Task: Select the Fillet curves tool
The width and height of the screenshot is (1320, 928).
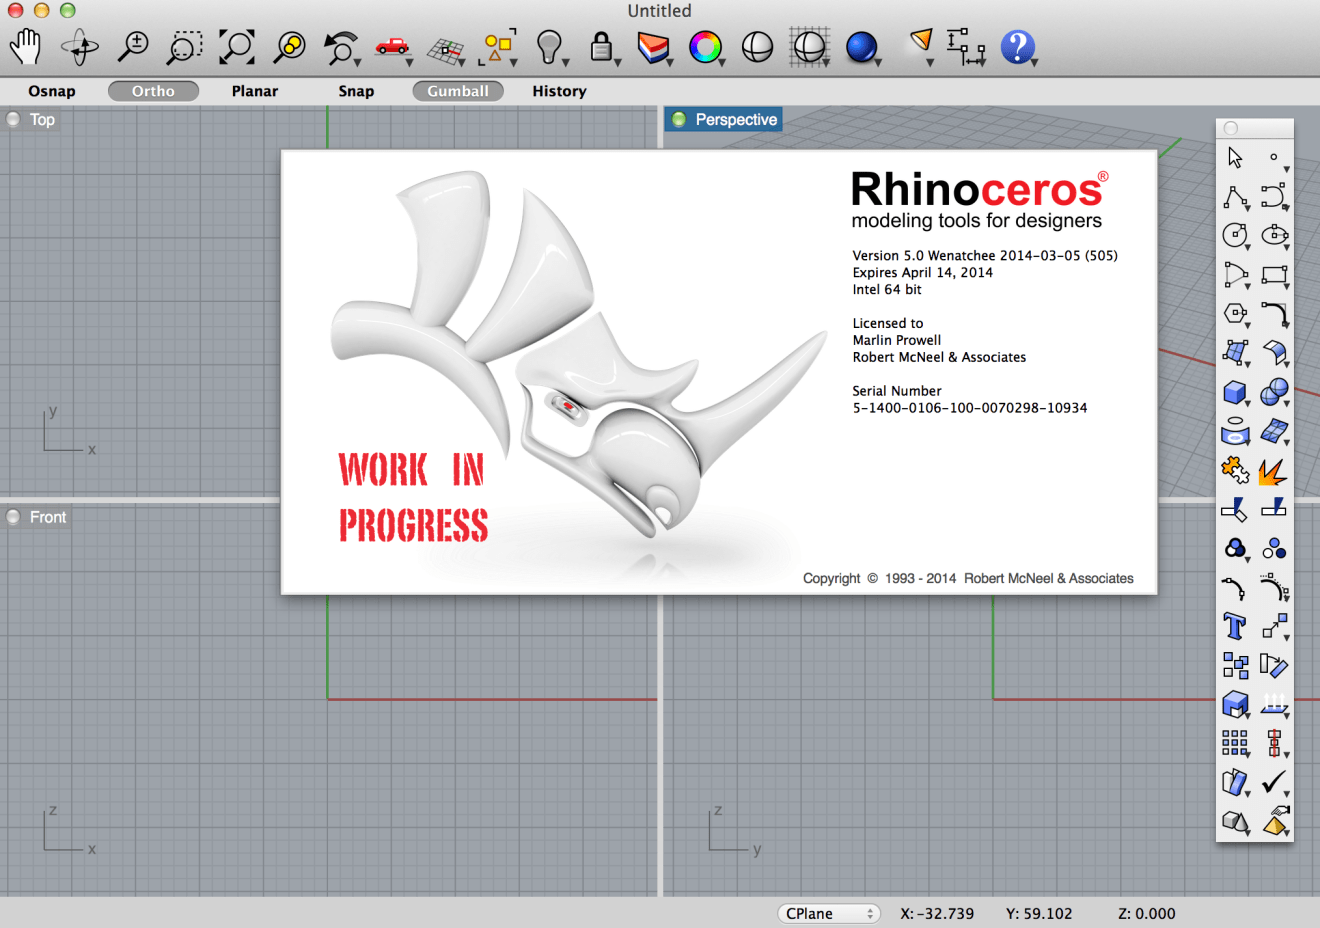Action: click(x=1274, y=314)
